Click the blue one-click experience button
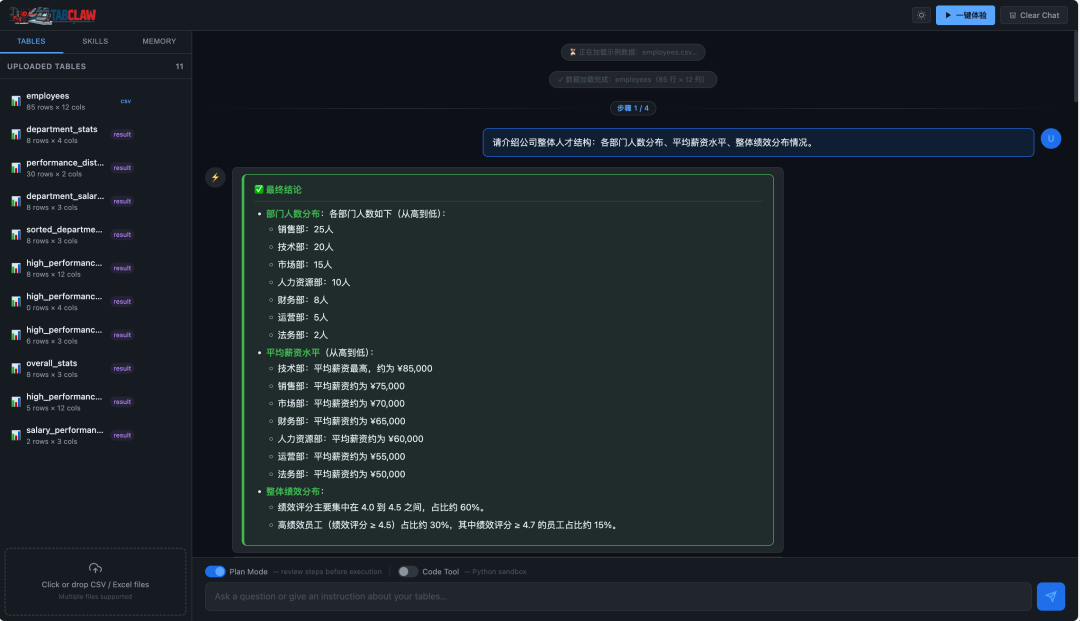This screenshot has height=621, width=1080. 965,15
